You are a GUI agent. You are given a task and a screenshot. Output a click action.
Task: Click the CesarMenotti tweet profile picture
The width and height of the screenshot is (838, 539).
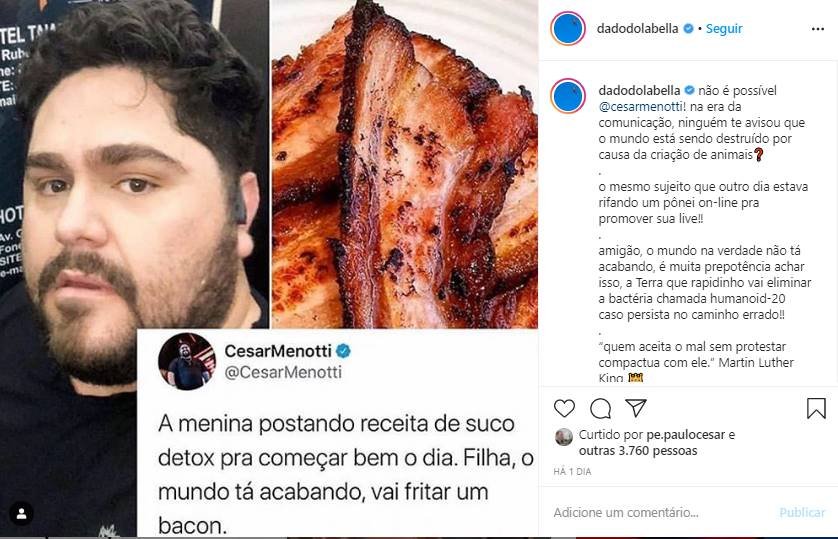[x=187, y=362]
